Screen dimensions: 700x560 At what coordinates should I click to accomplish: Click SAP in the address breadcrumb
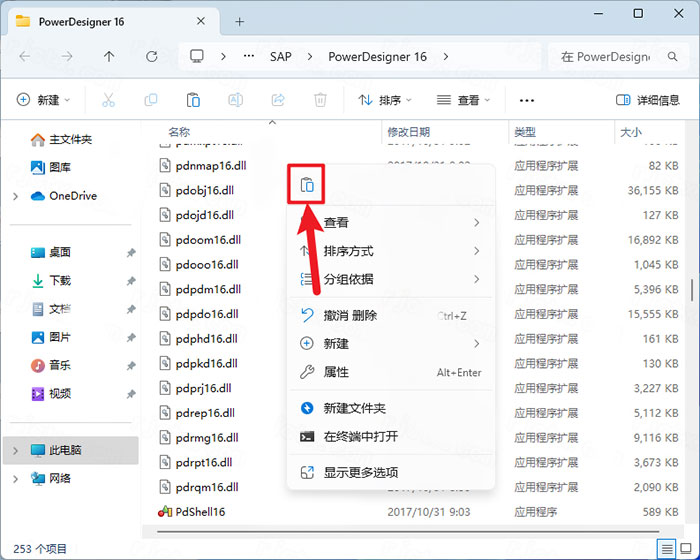(281, 57)
